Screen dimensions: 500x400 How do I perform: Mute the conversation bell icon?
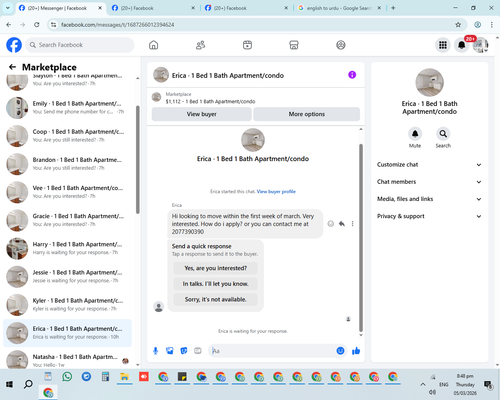click(x=415, y=134)
